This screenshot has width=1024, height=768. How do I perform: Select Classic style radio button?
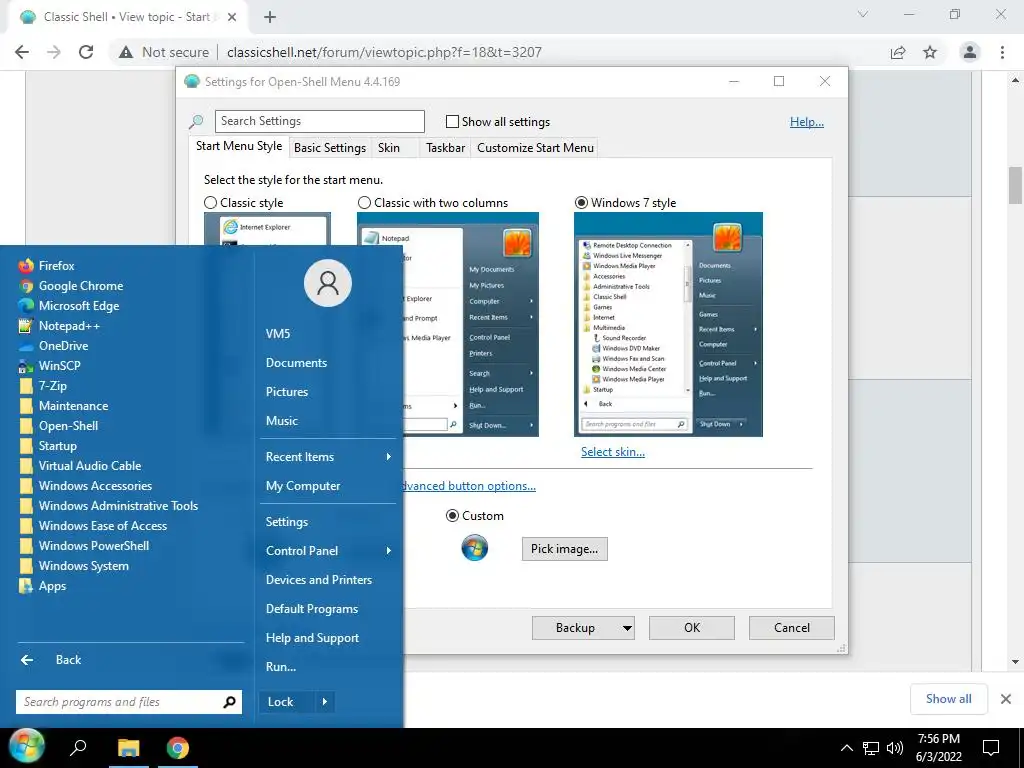pyautogui.click(x=210, y=203)
